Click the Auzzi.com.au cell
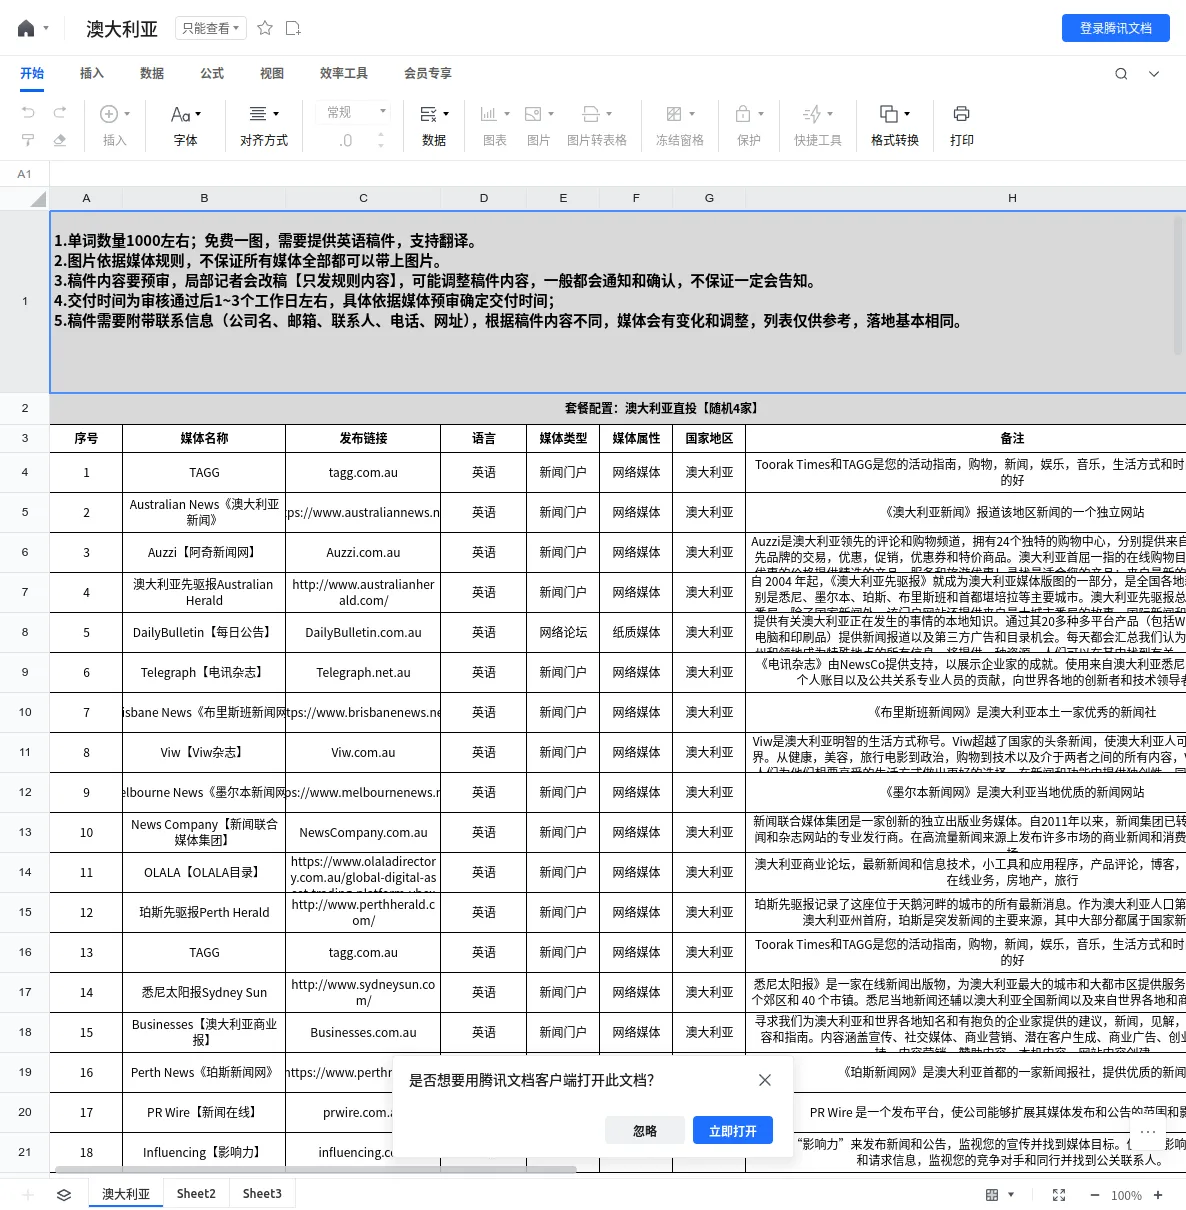Image resolution: width=1186 pixels, height=1210 pixels. point(363,552)
